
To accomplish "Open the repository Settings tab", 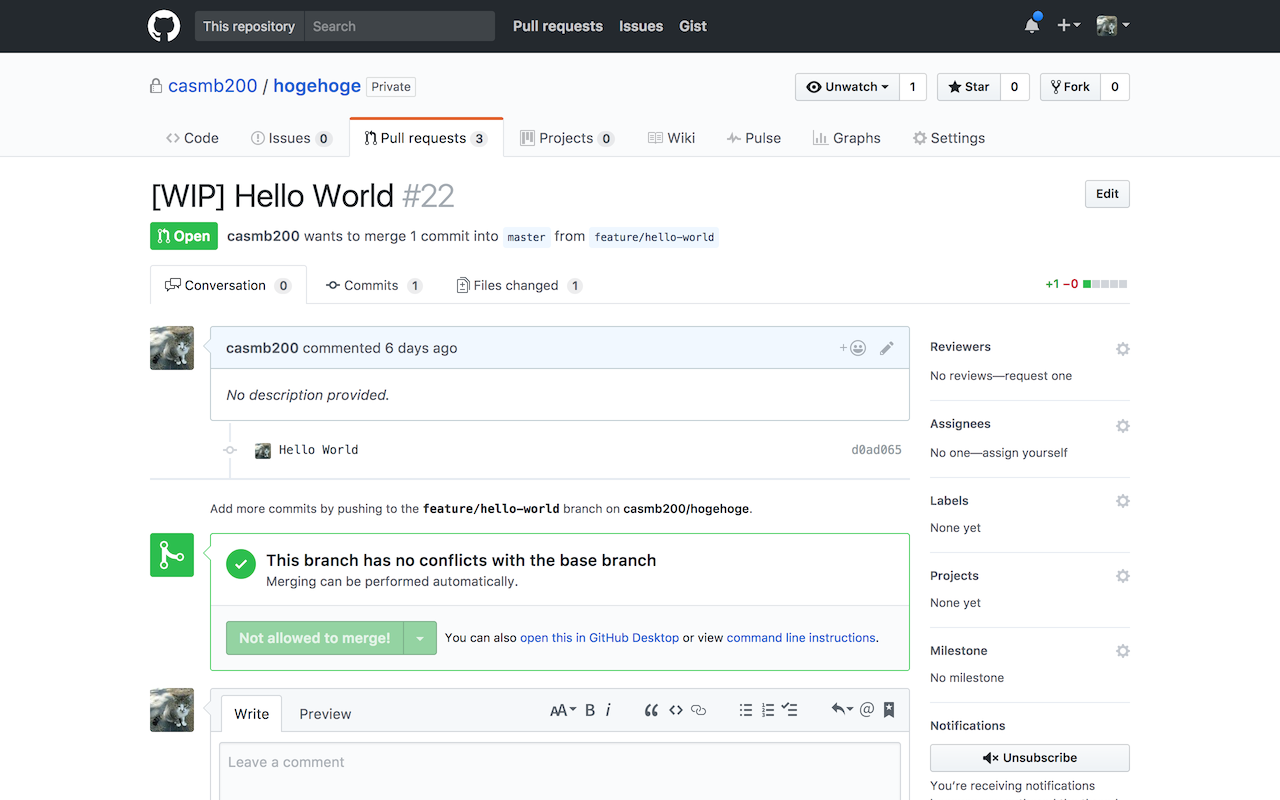I will [949, 138].
